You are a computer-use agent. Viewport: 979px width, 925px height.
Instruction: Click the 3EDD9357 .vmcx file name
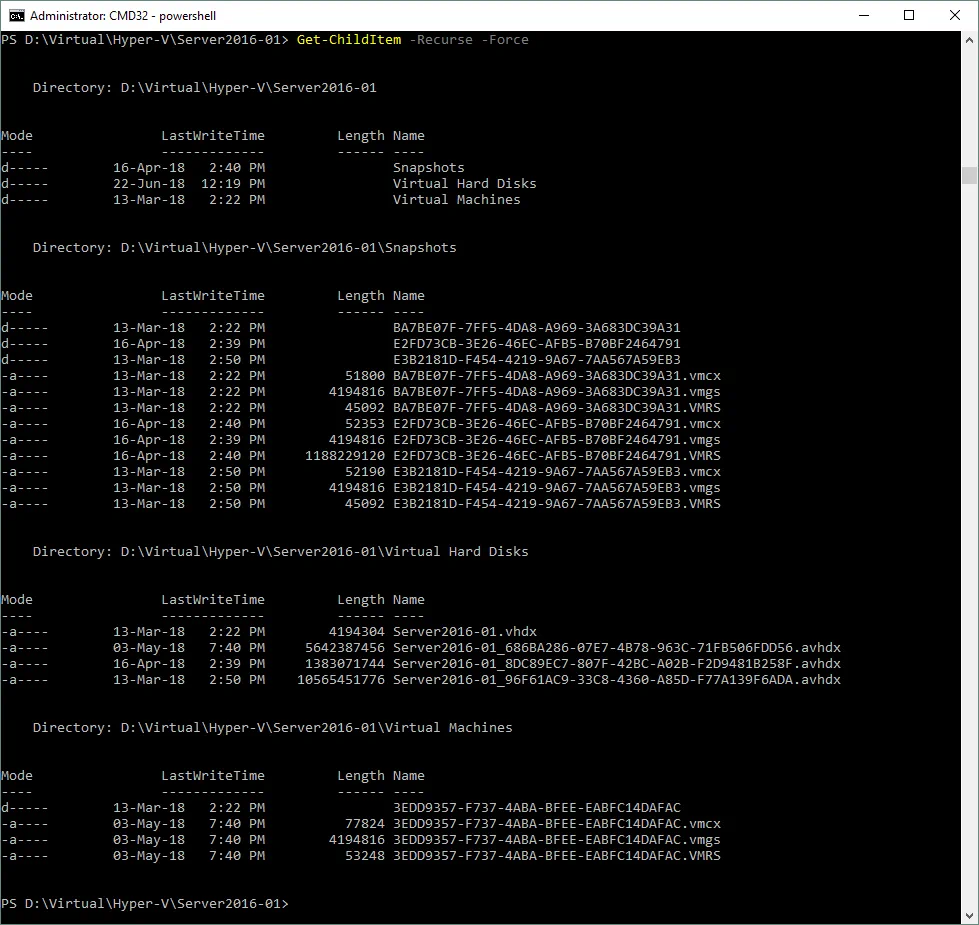point(556,824)
